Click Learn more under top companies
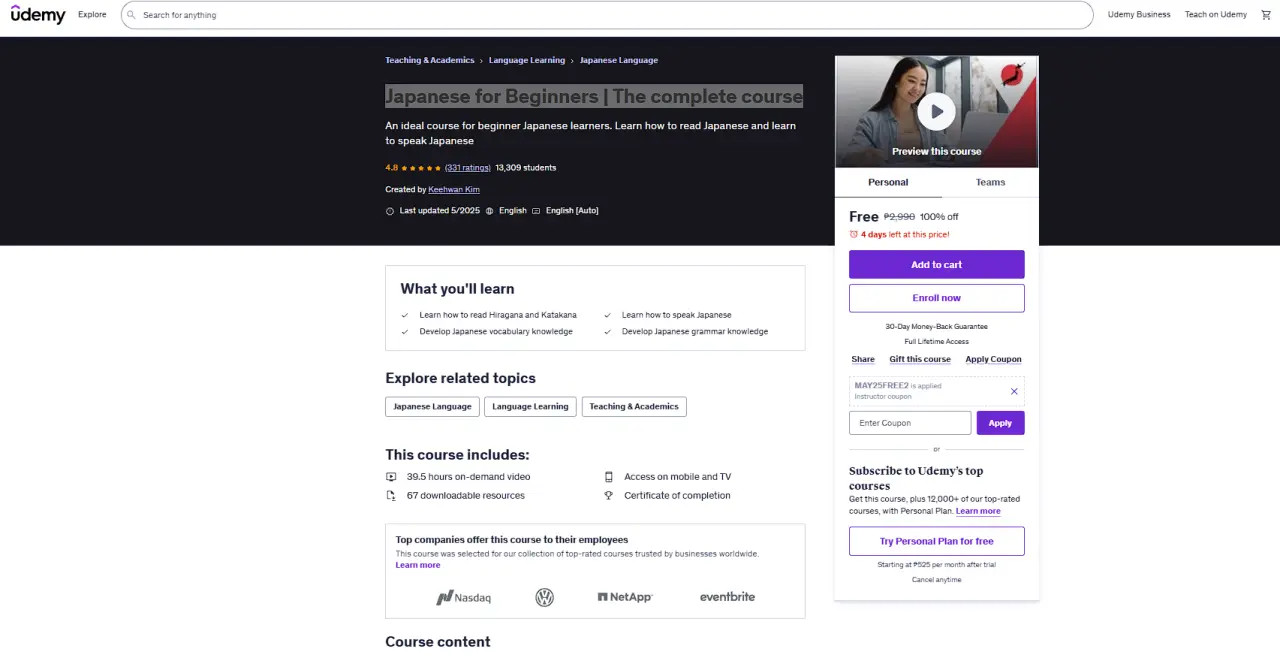 [x=418, y=565]
